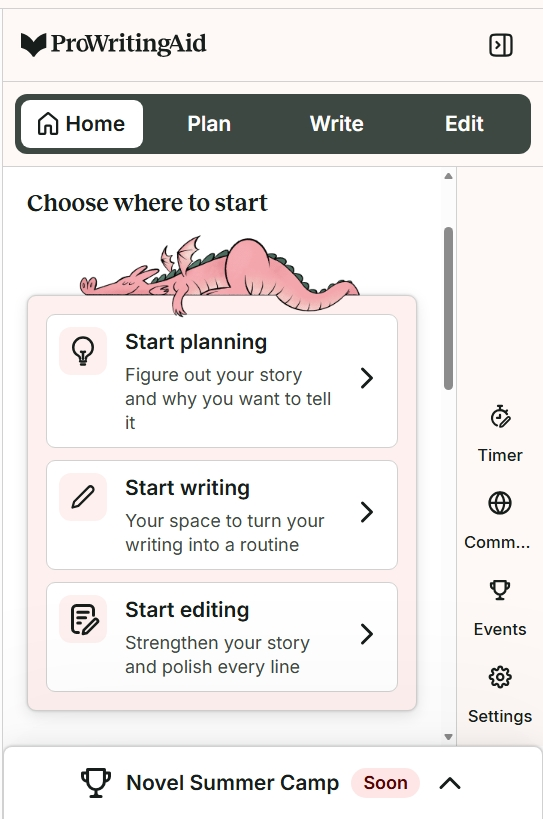This screenshot has height=819, width=543.
Task: Select the Home tab
Action: (x=82, y=124)
